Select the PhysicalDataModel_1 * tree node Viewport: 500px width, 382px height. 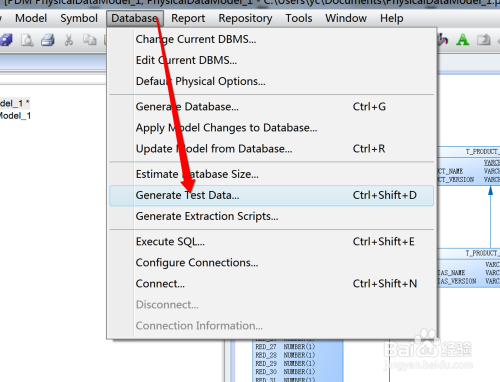(15, 103)
